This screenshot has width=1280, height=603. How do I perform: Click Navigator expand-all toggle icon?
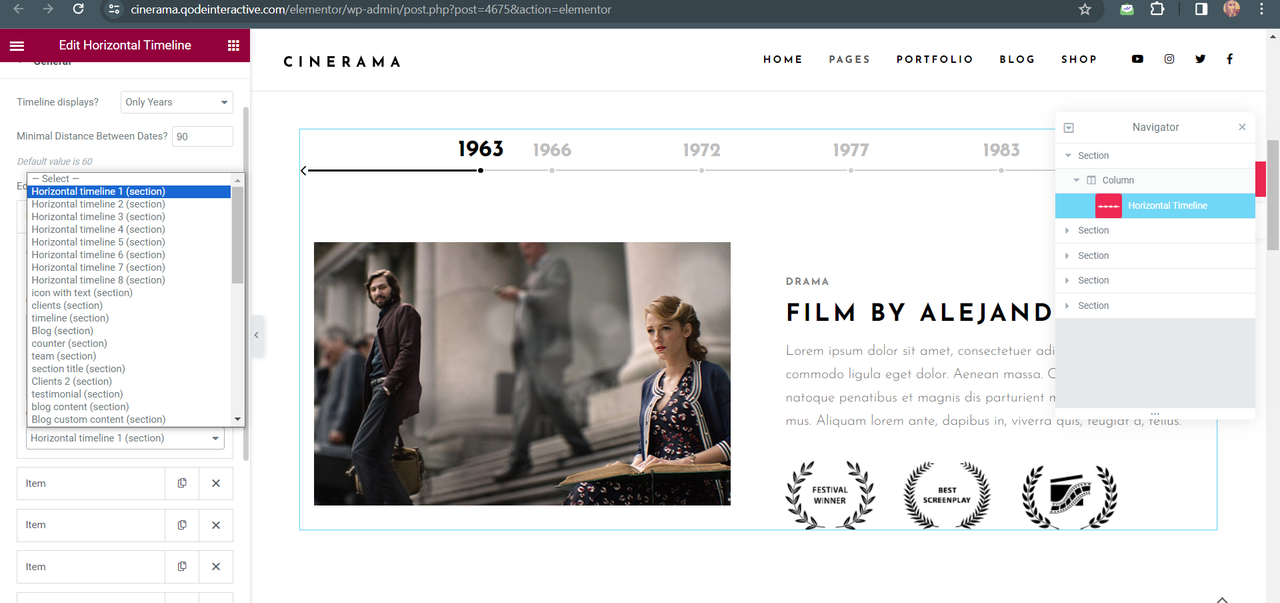click(1068, 127)
